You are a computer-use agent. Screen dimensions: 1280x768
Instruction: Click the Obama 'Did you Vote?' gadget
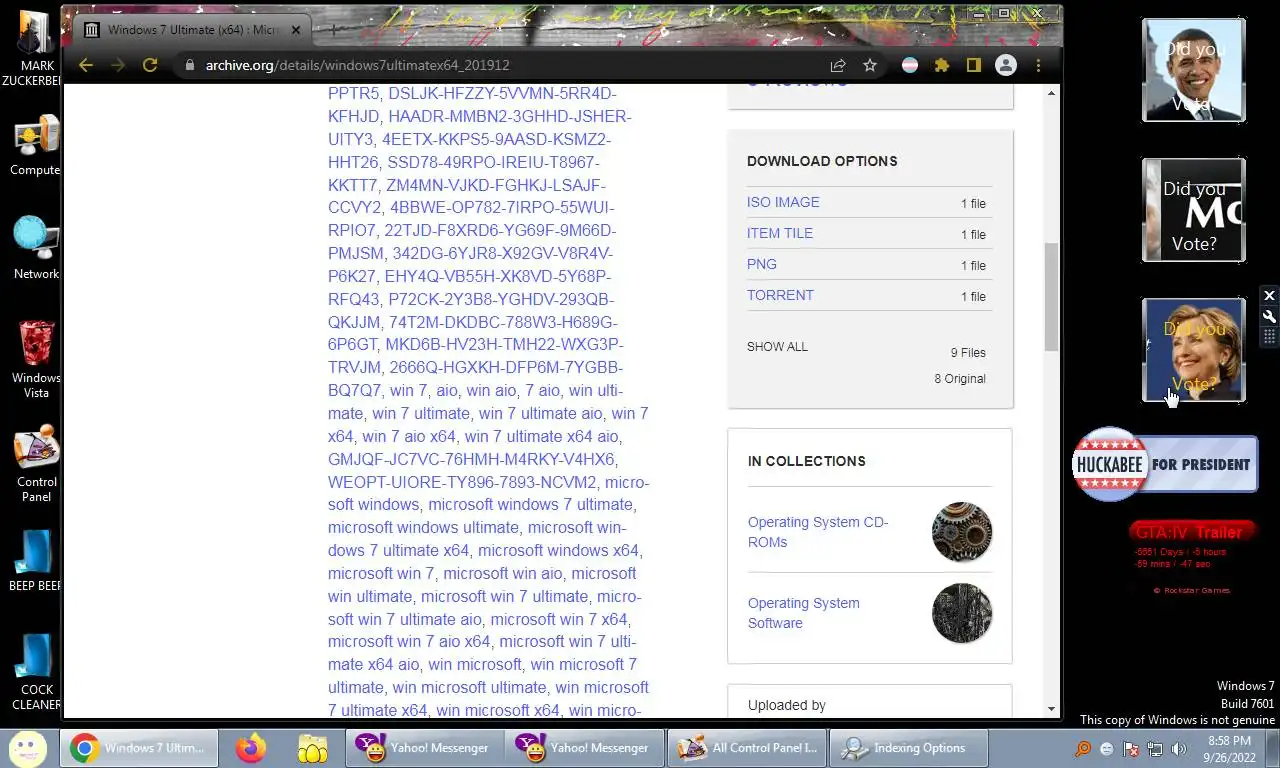1194,70
